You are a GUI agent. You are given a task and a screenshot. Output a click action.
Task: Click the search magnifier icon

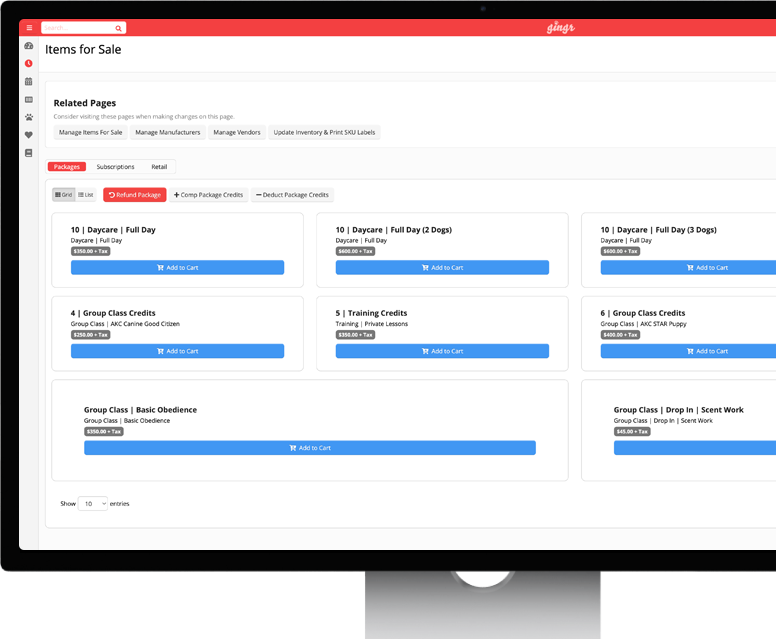coord(118,28)
